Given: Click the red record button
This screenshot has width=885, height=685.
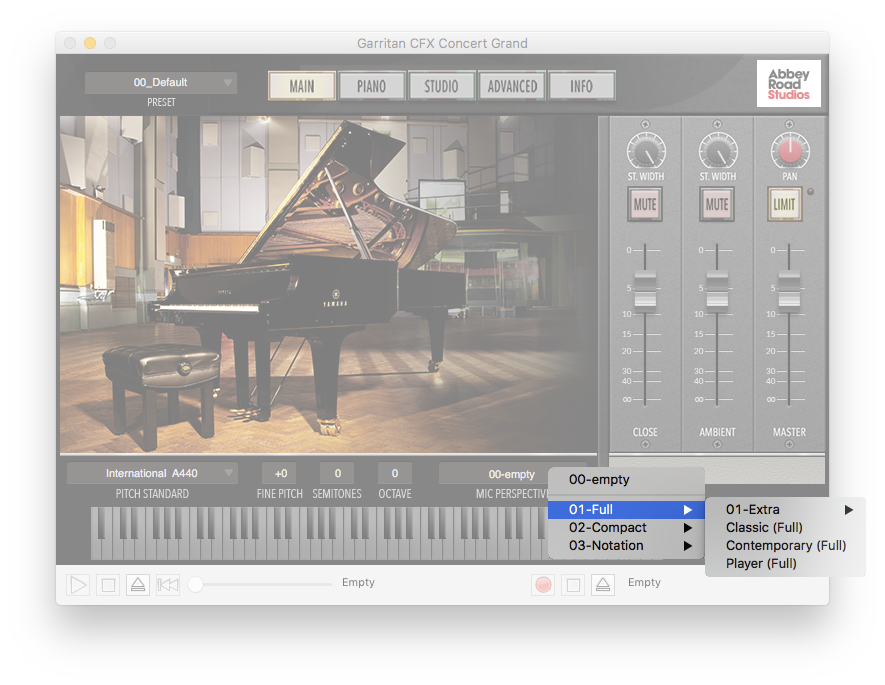Looking at the screenshot, I should click(543, 585).
